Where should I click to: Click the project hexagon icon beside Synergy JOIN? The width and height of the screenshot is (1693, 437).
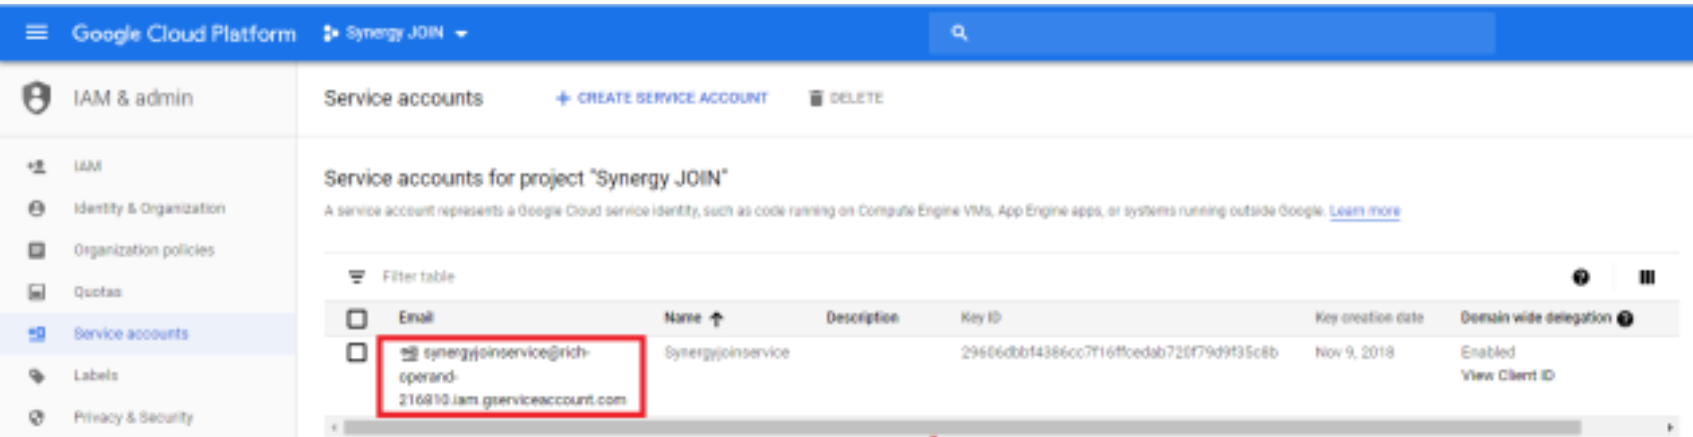330,34
